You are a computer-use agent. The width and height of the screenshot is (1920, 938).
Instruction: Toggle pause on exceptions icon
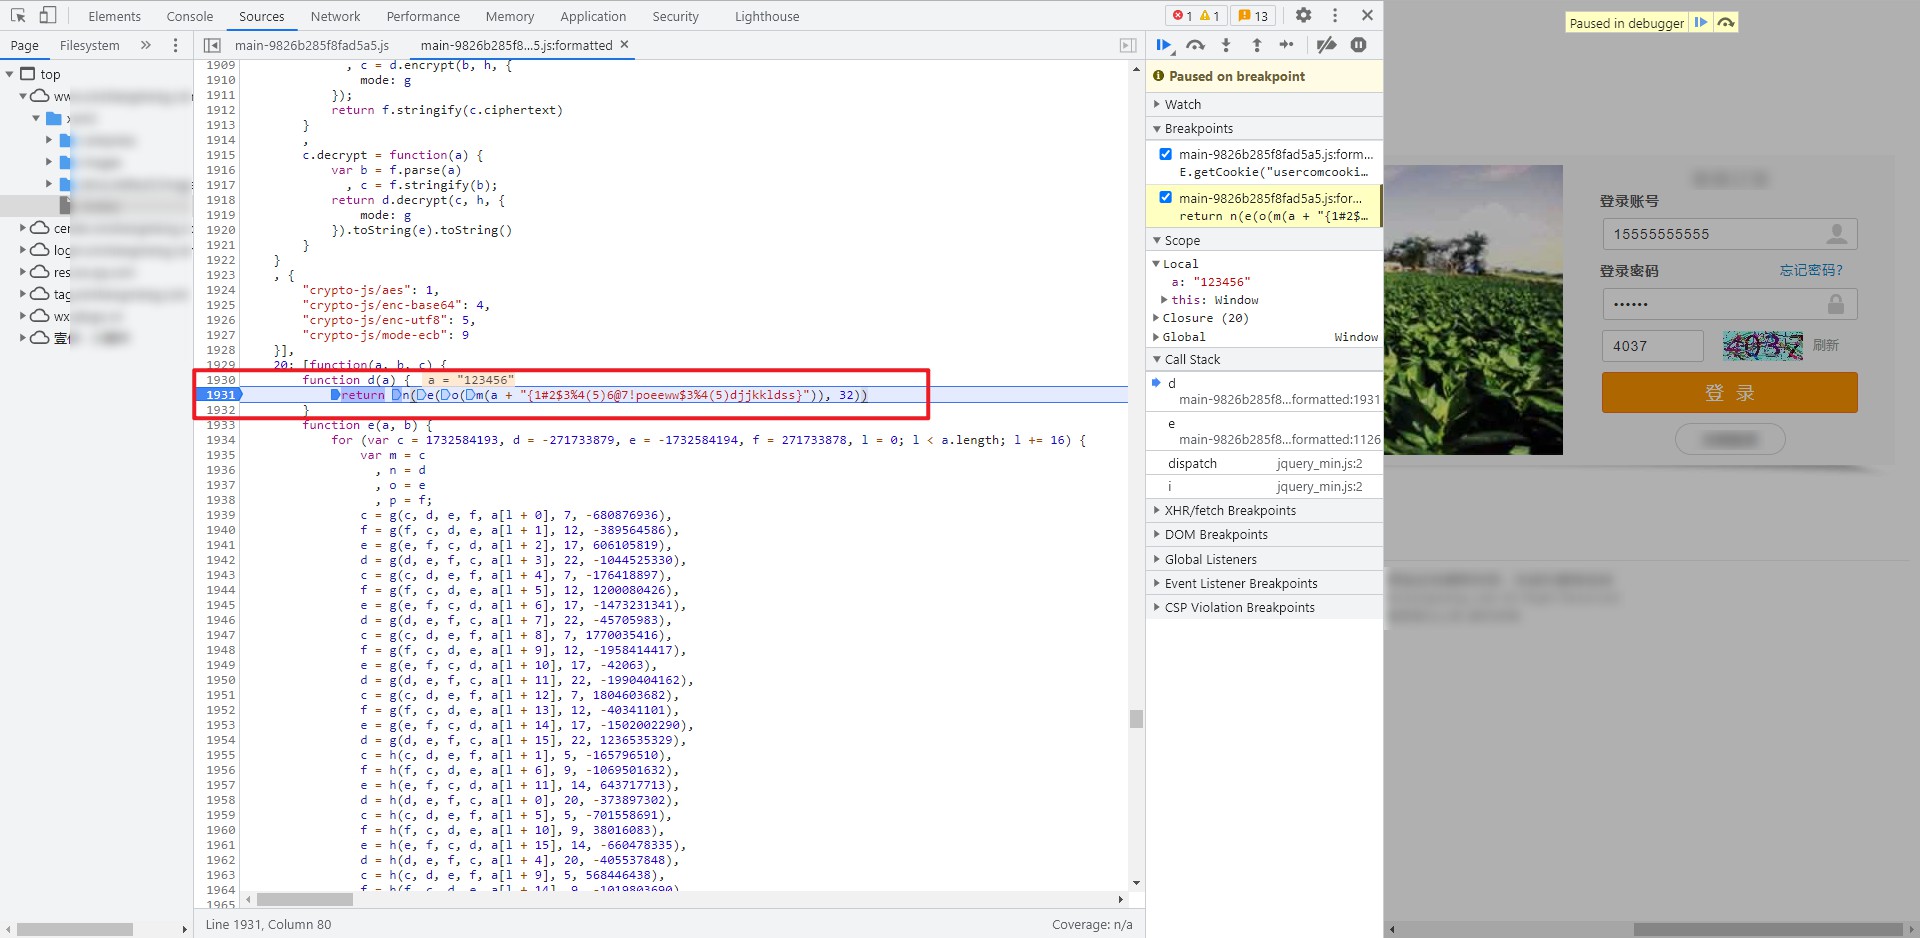[1358, 45]
